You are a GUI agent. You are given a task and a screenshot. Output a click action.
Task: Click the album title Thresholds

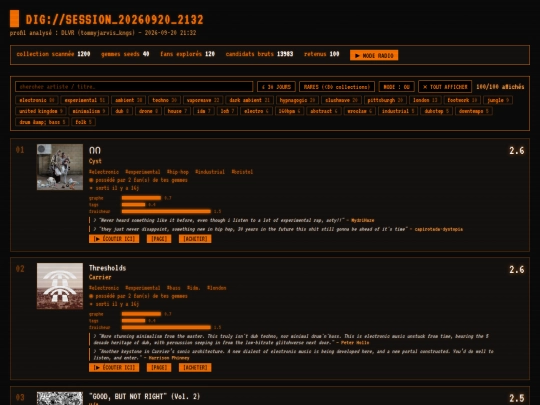[x=107, y=268]
